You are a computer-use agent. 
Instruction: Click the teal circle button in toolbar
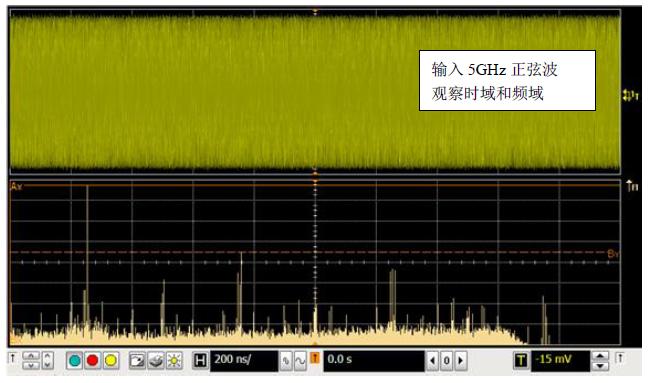click(75, 360)
